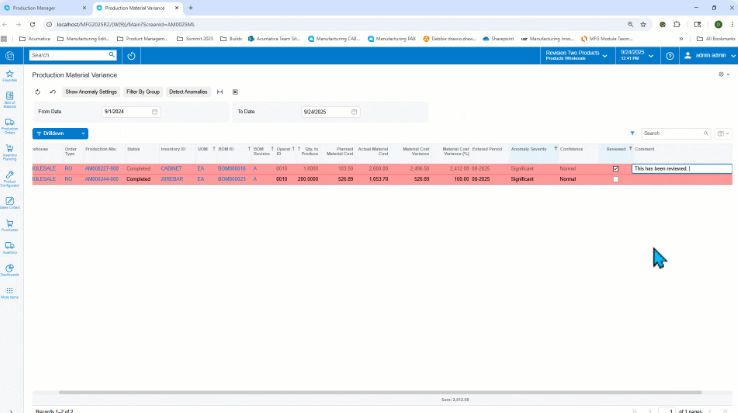Click the Reviewed column filter icon
The height and width of the screenshot is (413, 738).
pos(630,149)
